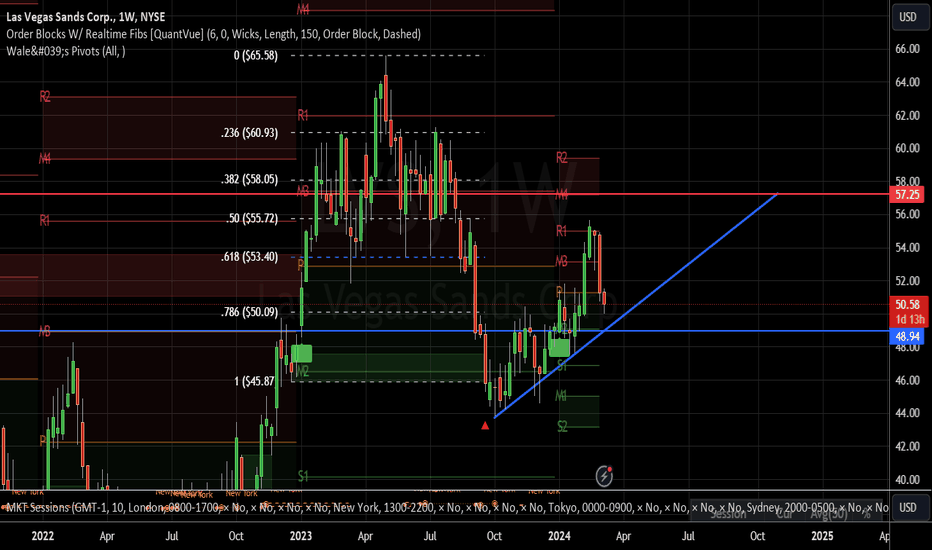This screenshot has width=932, height=550.
Task: Click the red triangle marker under the candles
Action: click(x=485, y=425)
